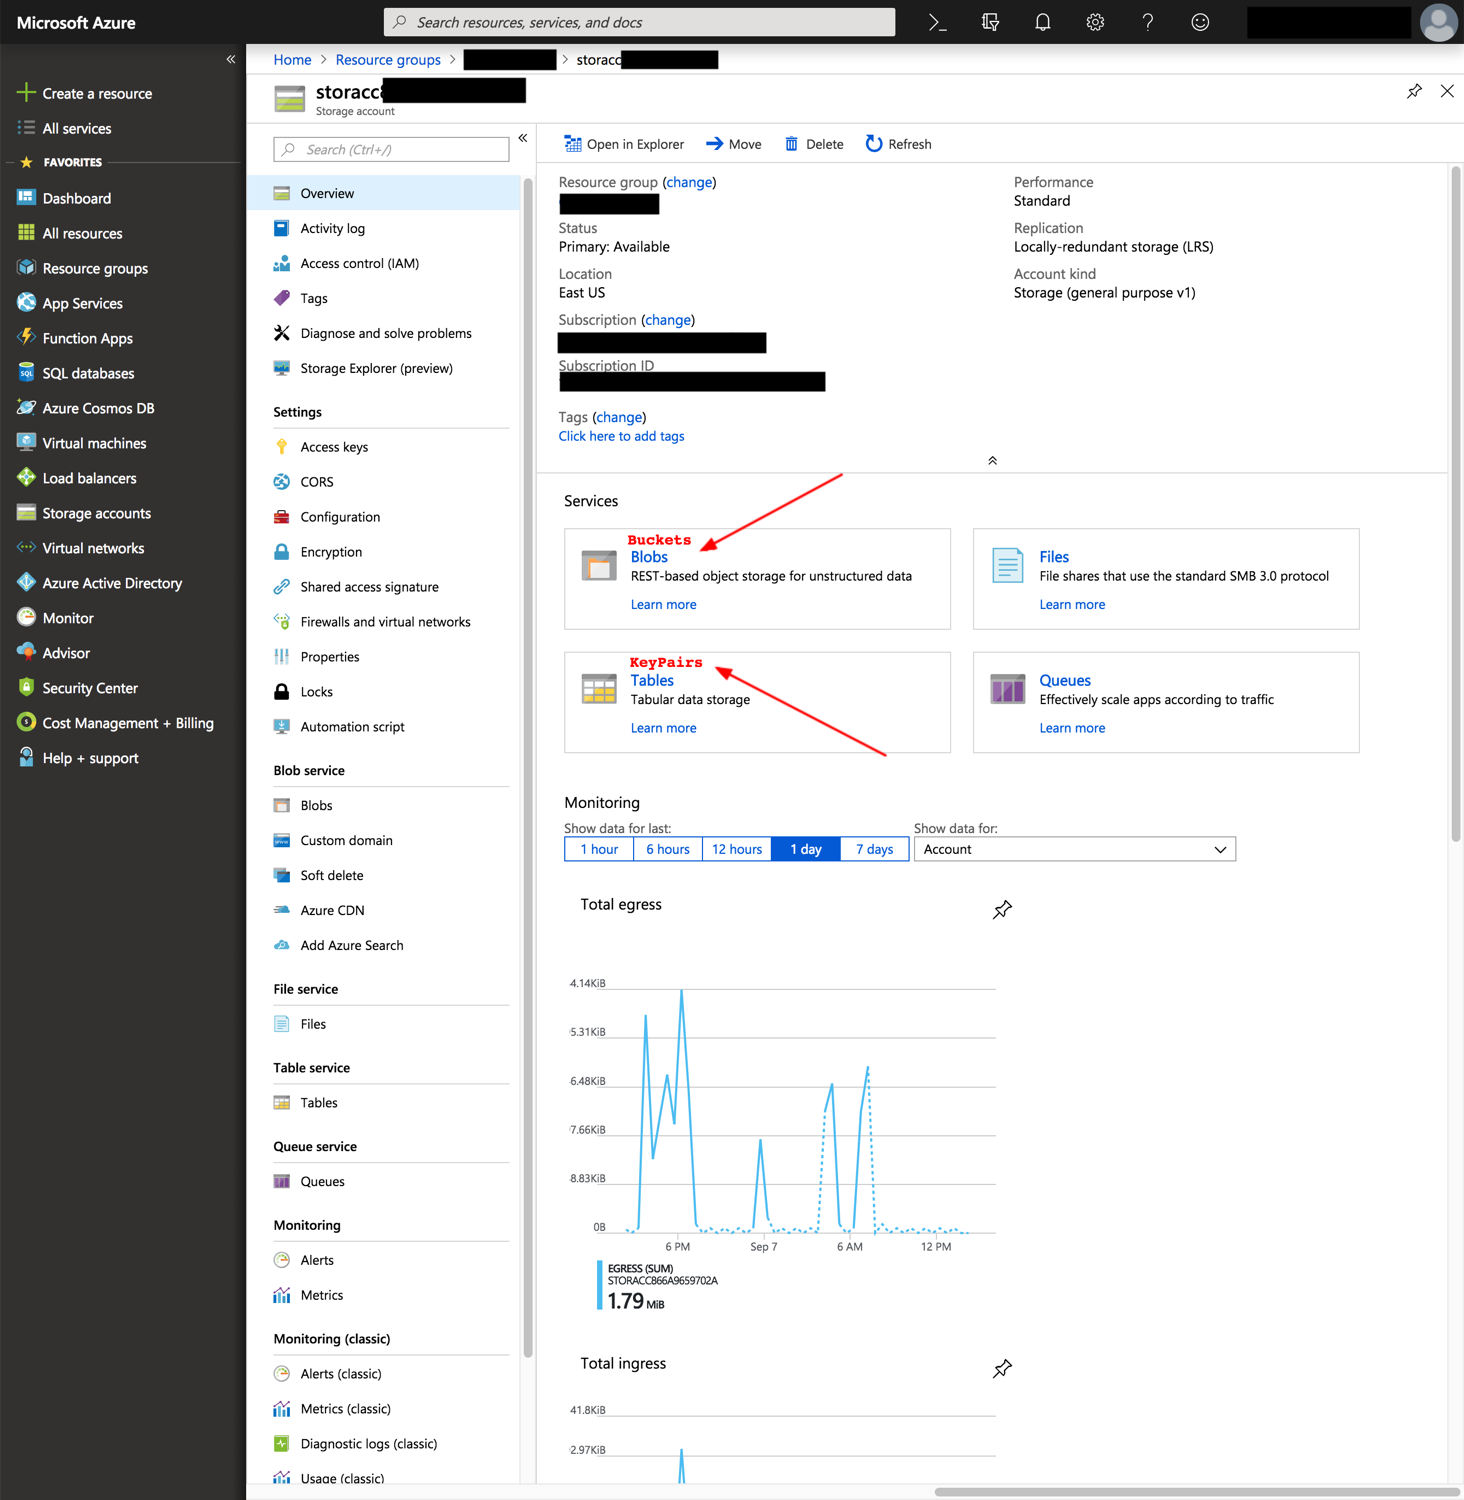Click here to add tags link

click(x=621, y=436)
